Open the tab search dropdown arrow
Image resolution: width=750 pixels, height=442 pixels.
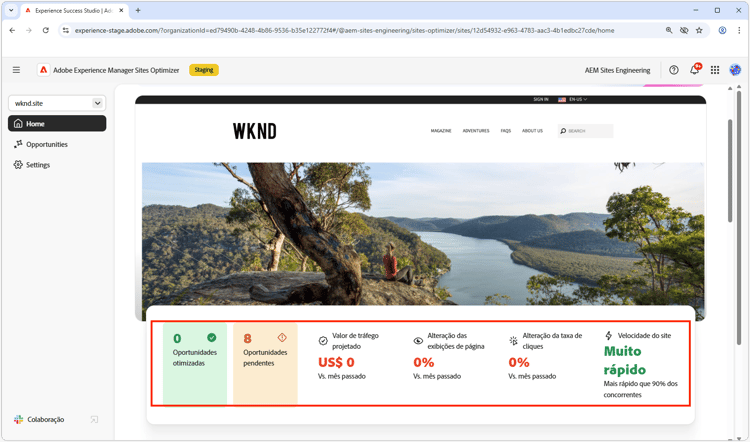[x=11, y=10]
